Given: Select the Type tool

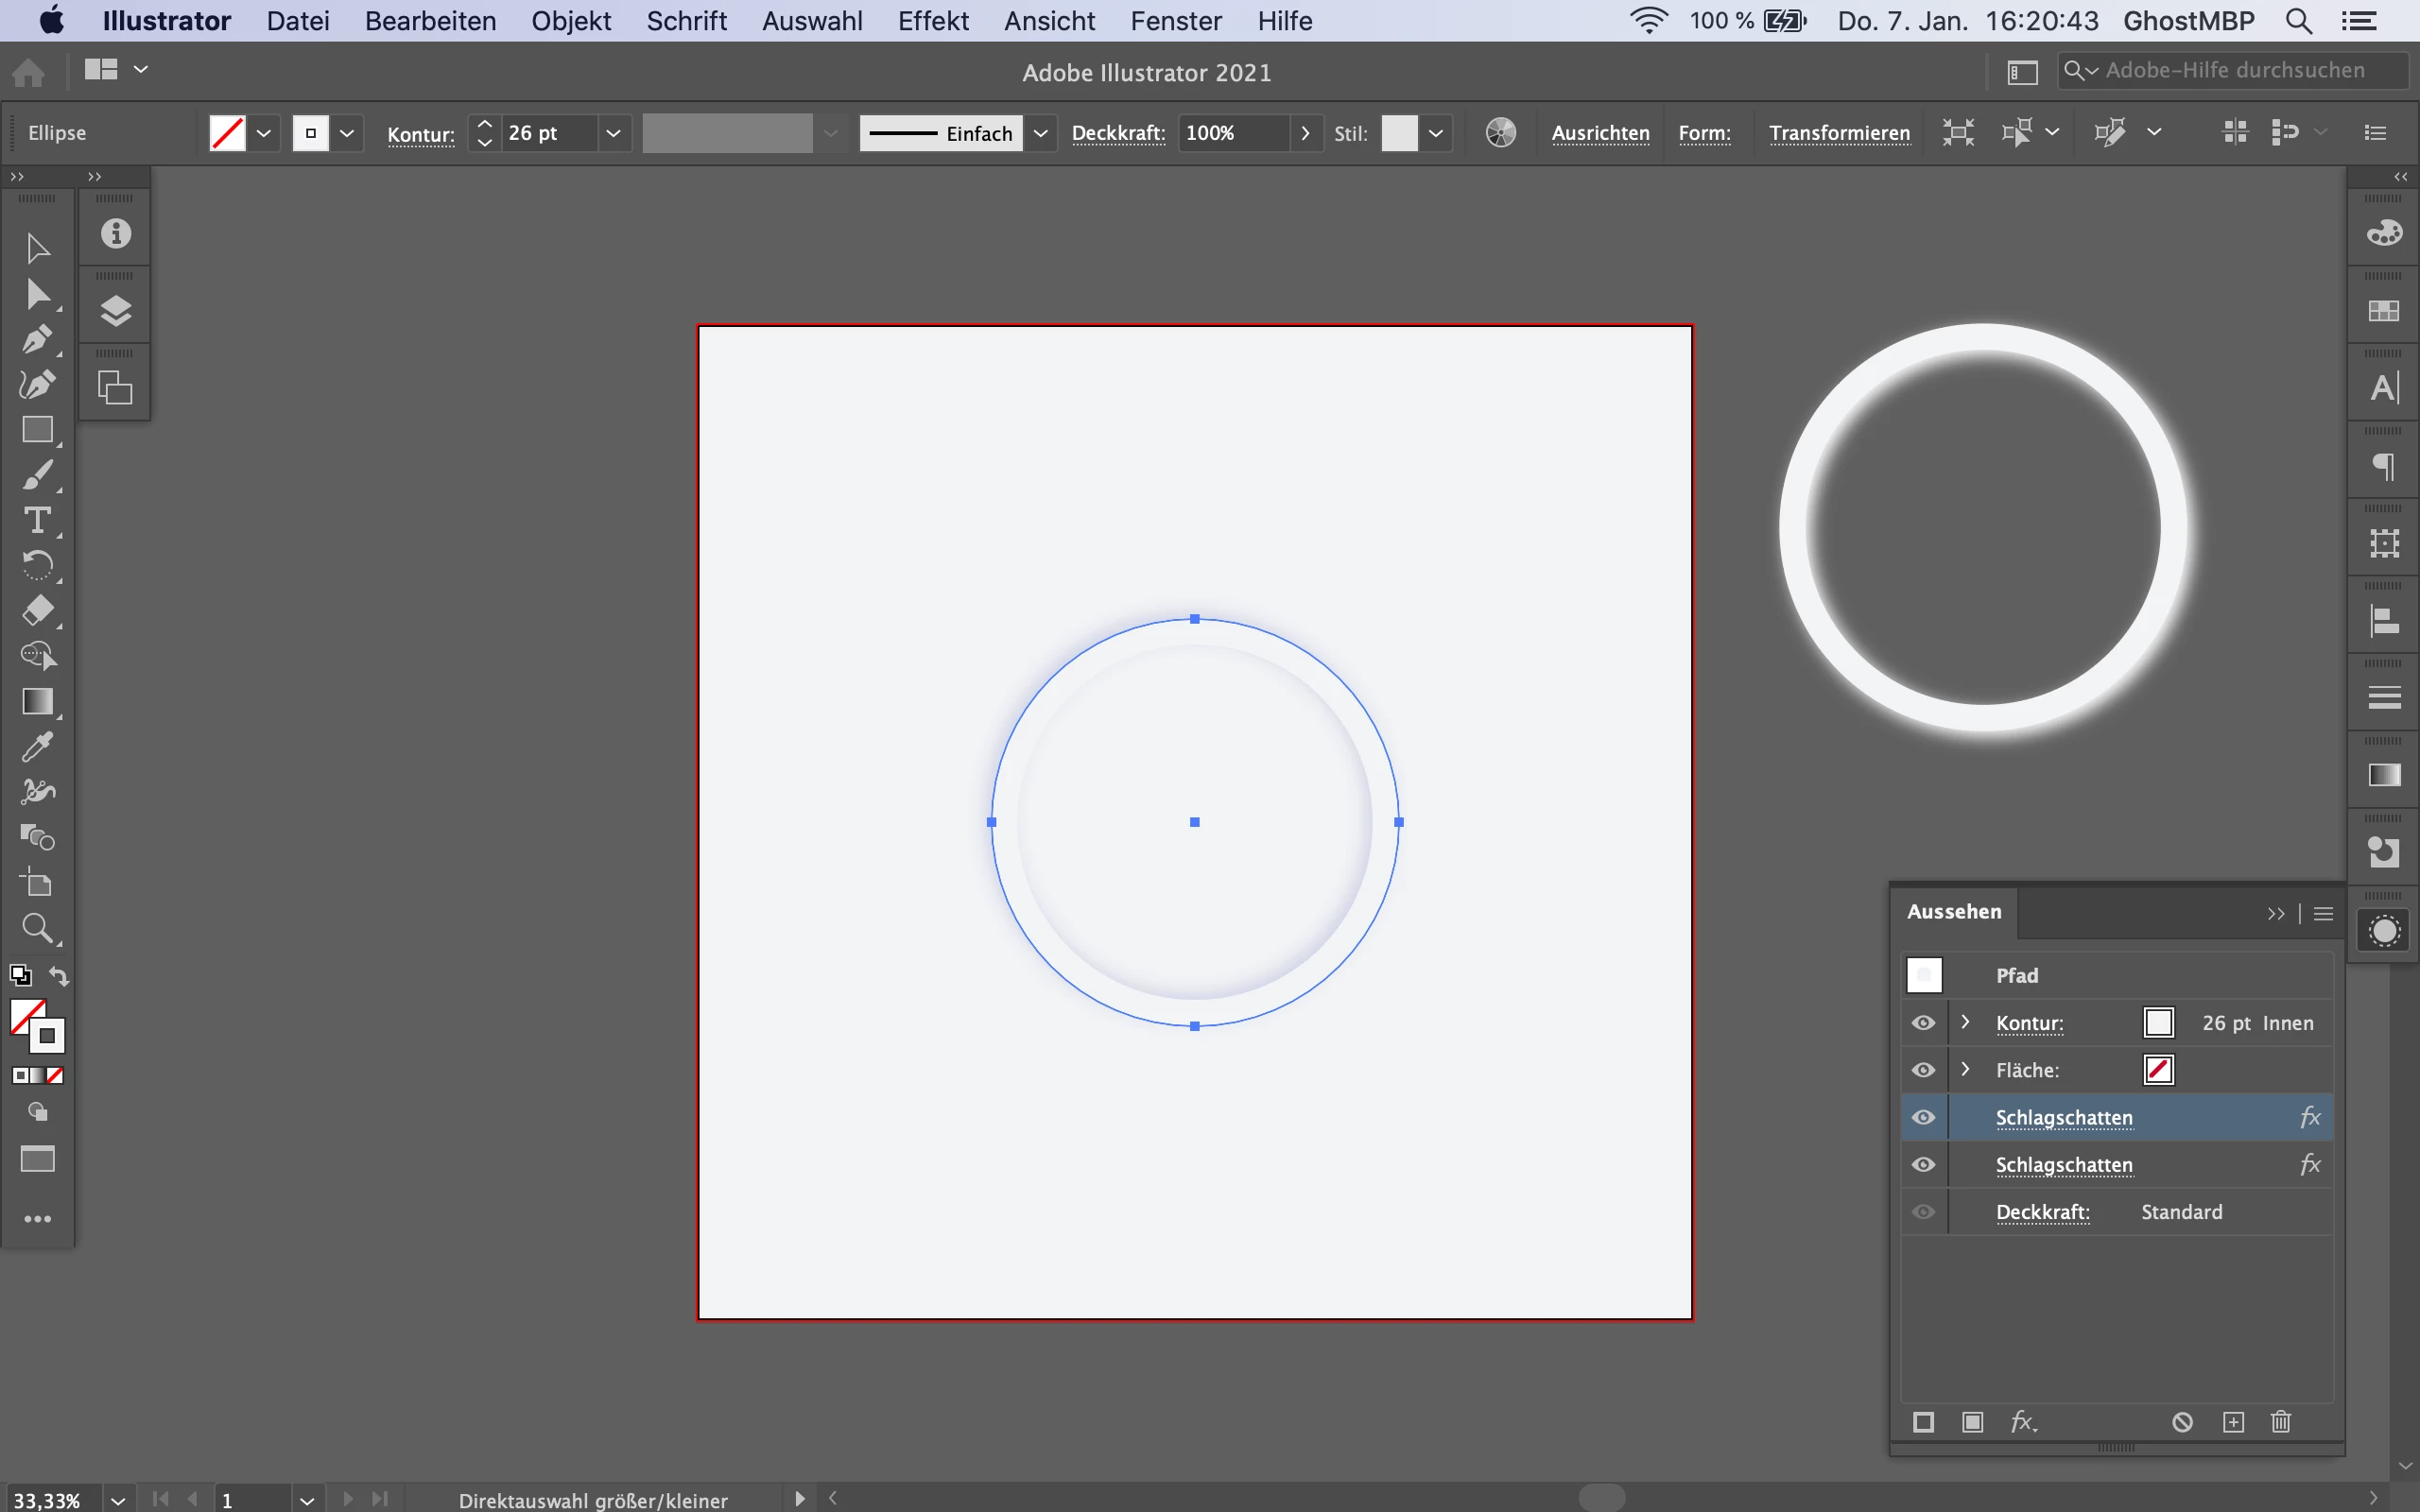Looking at the screenshot, I should click(37, 520).
